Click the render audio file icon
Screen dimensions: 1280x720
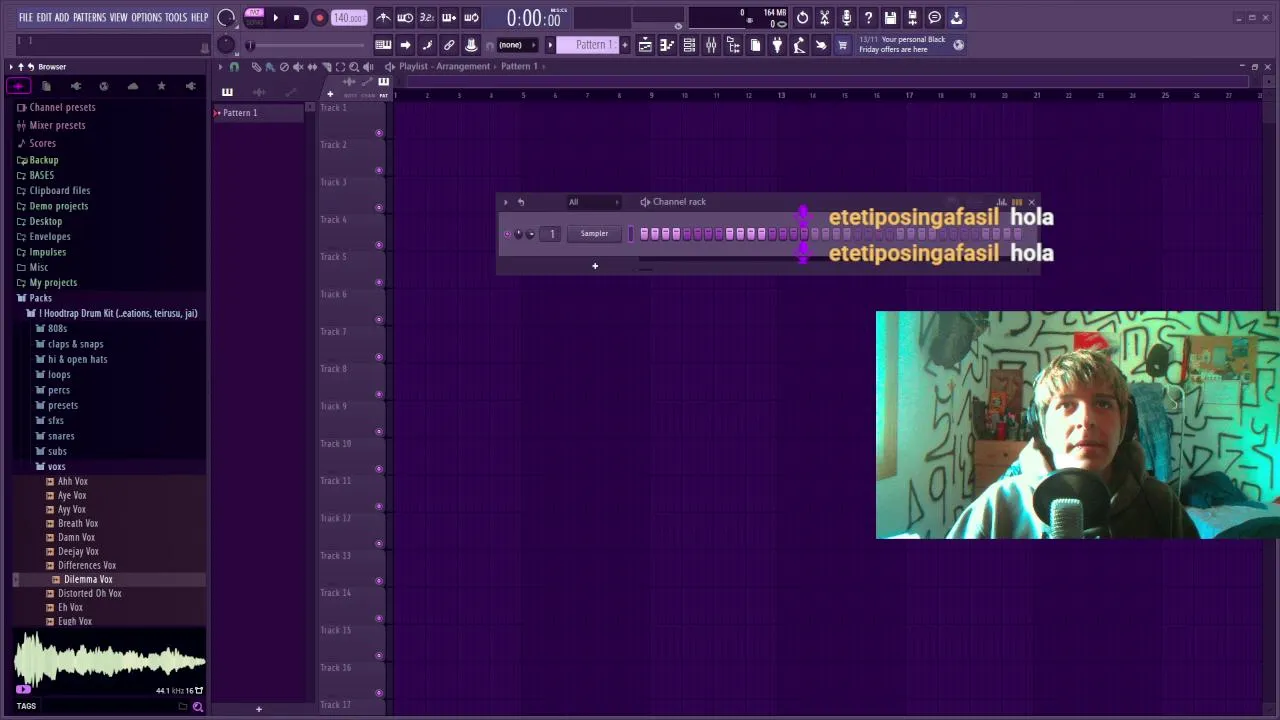coord(912,18)
